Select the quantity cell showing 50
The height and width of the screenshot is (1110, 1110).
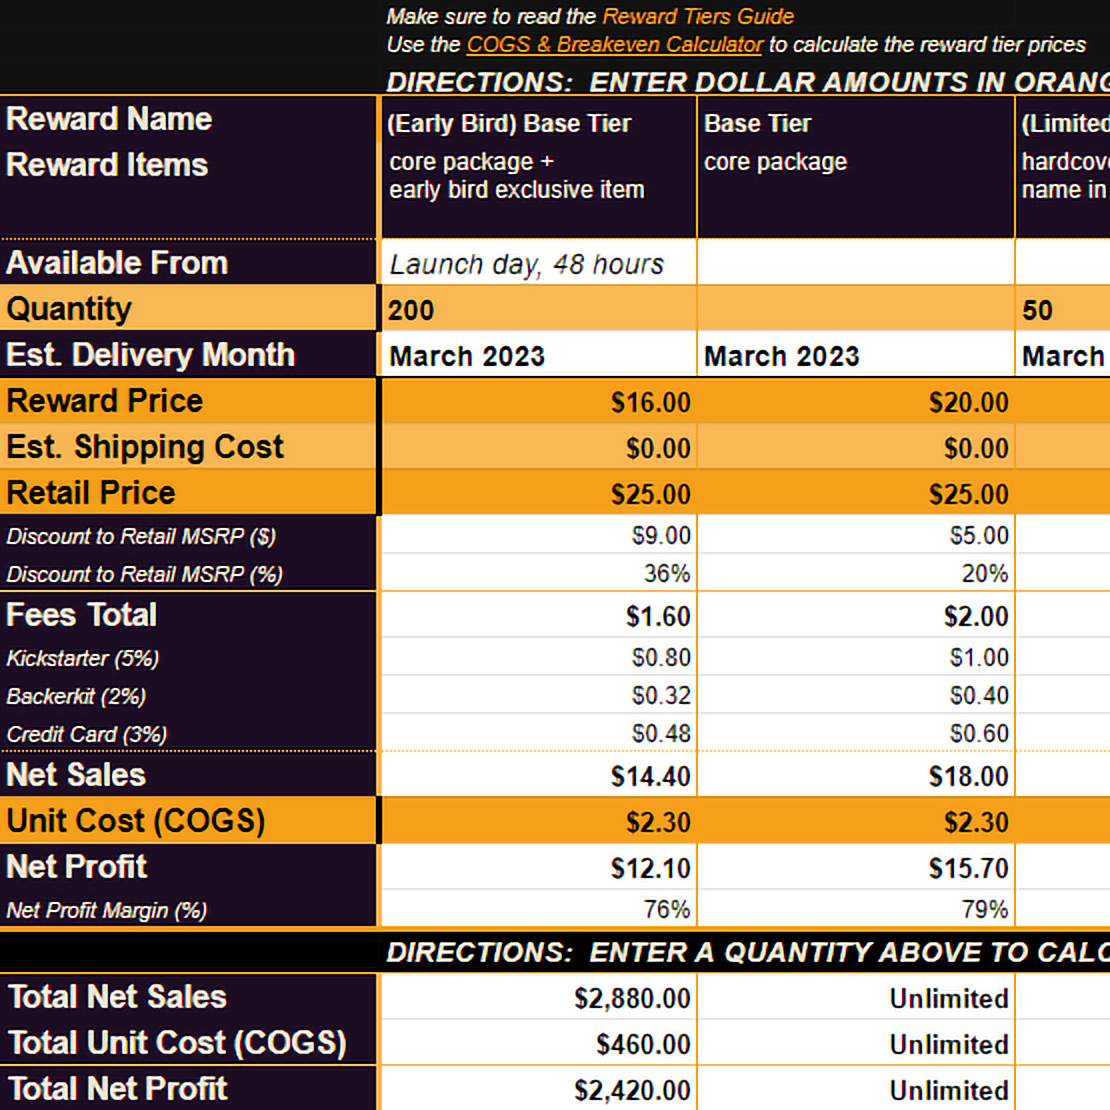click(1062, 310)
